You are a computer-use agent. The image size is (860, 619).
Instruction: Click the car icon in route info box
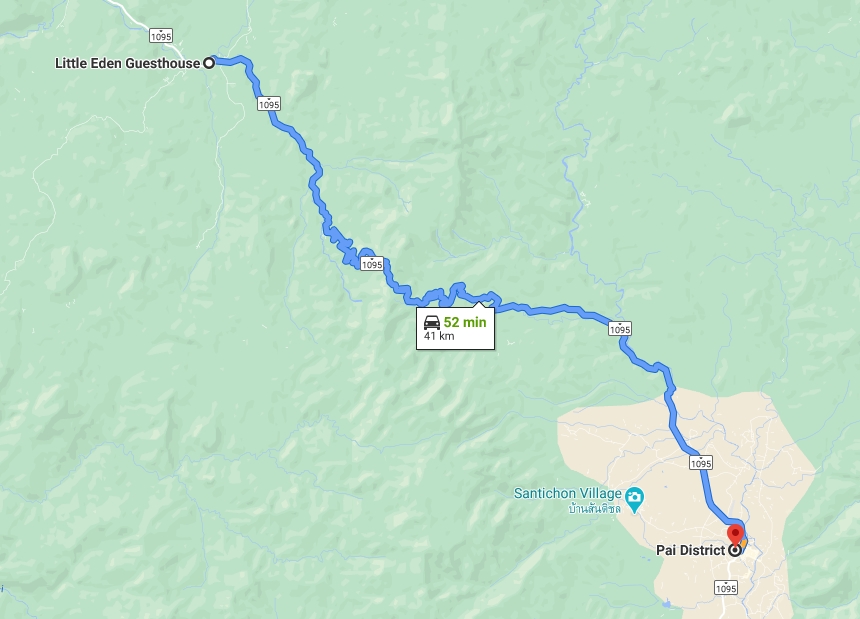(x=432, y=322)
